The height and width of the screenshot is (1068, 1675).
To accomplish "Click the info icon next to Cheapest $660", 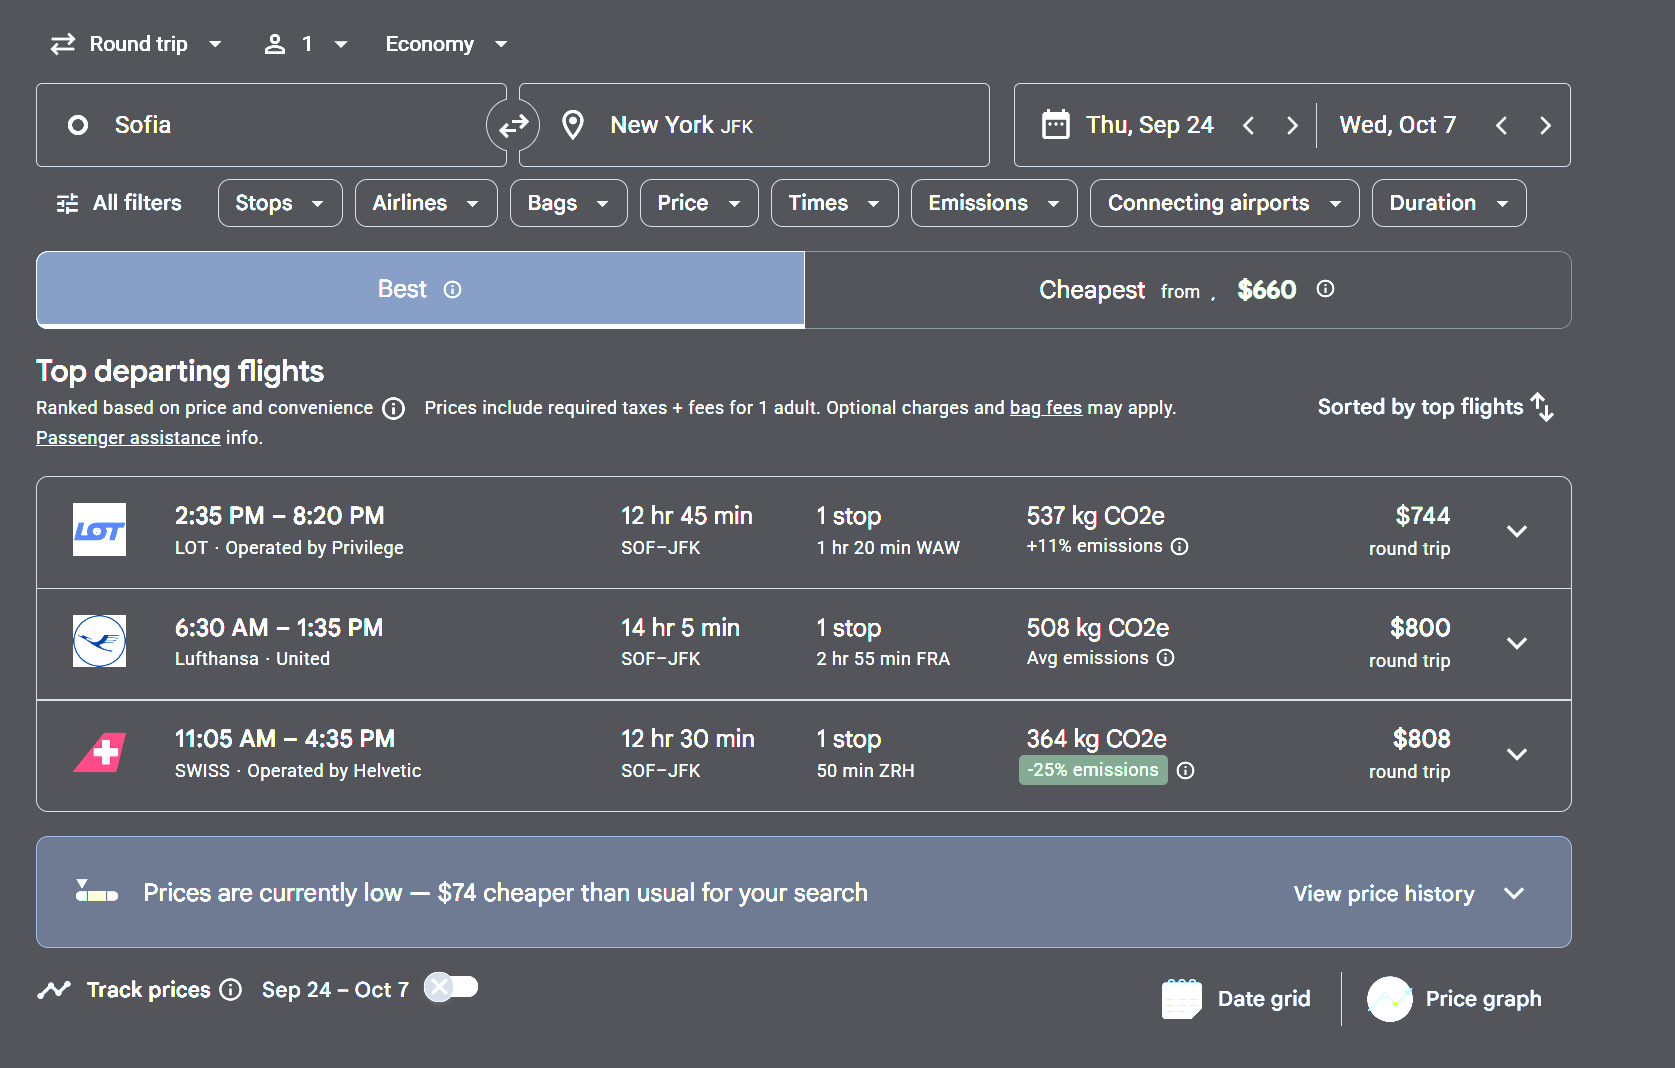I will (x=1326, y=289).
